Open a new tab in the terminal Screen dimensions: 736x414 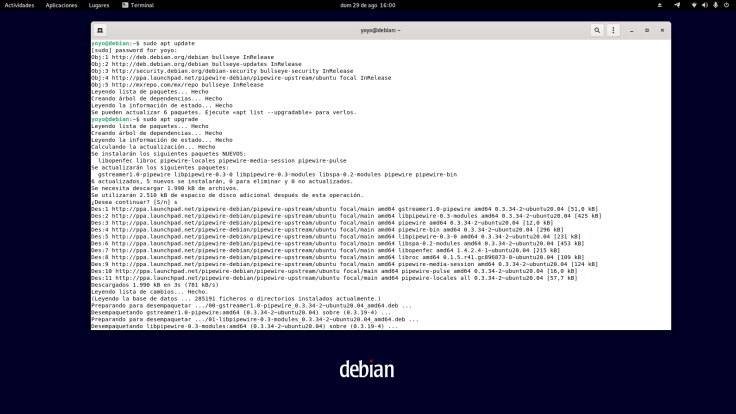[101, 30]
